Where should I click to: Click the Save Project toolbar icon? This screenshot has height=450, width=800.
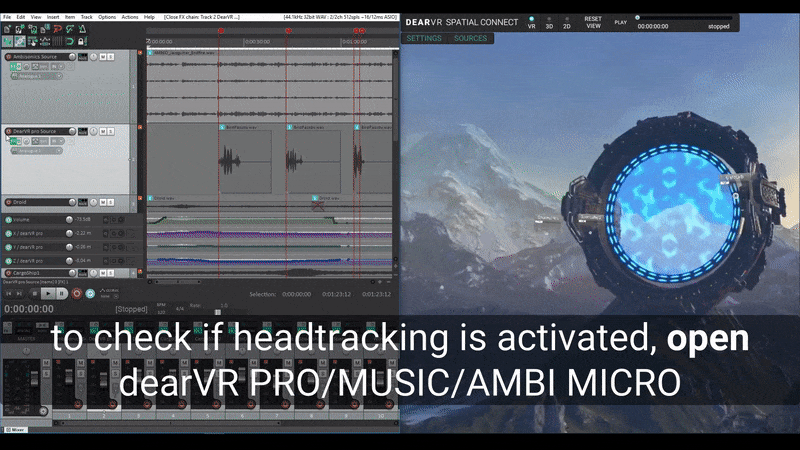33,29
